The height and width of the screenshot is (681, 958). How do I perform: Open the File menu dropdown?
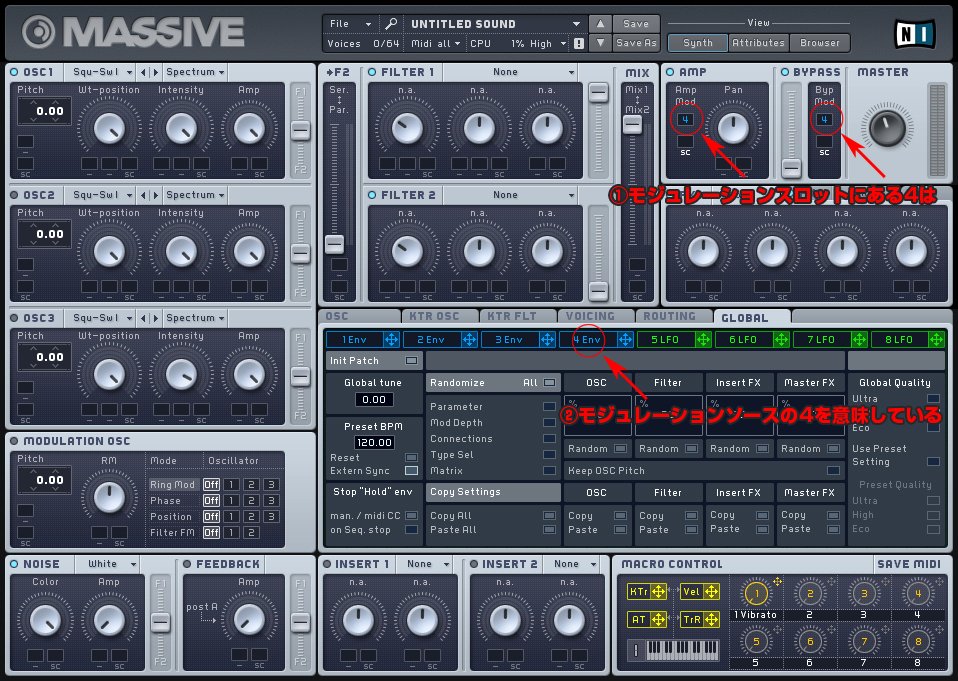(349, 24)
